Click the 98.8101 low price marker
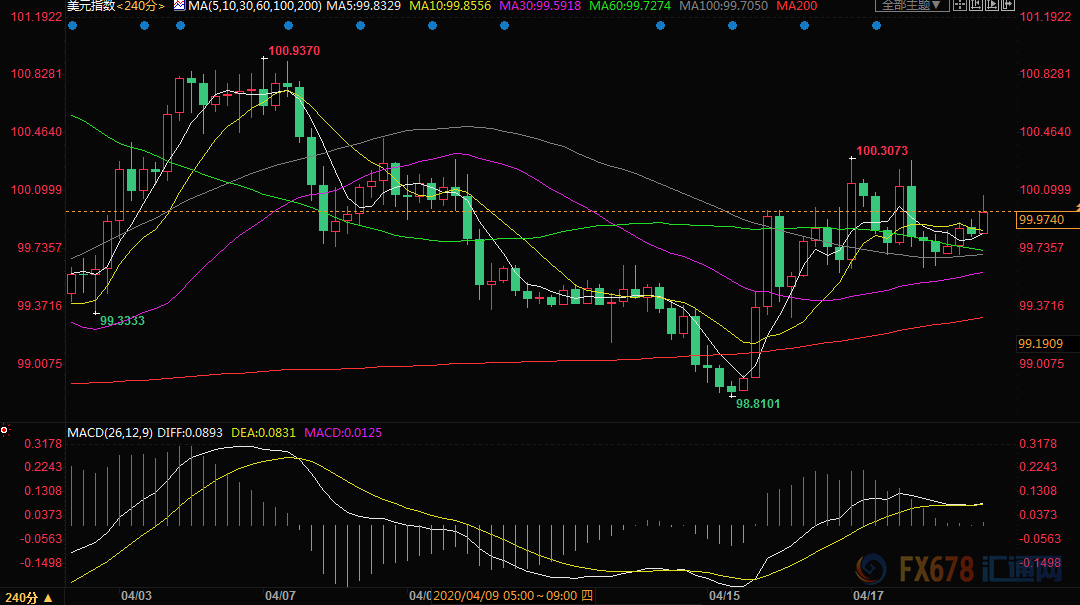The width and height of the screenshot is (1080, 605). (757, 403)
